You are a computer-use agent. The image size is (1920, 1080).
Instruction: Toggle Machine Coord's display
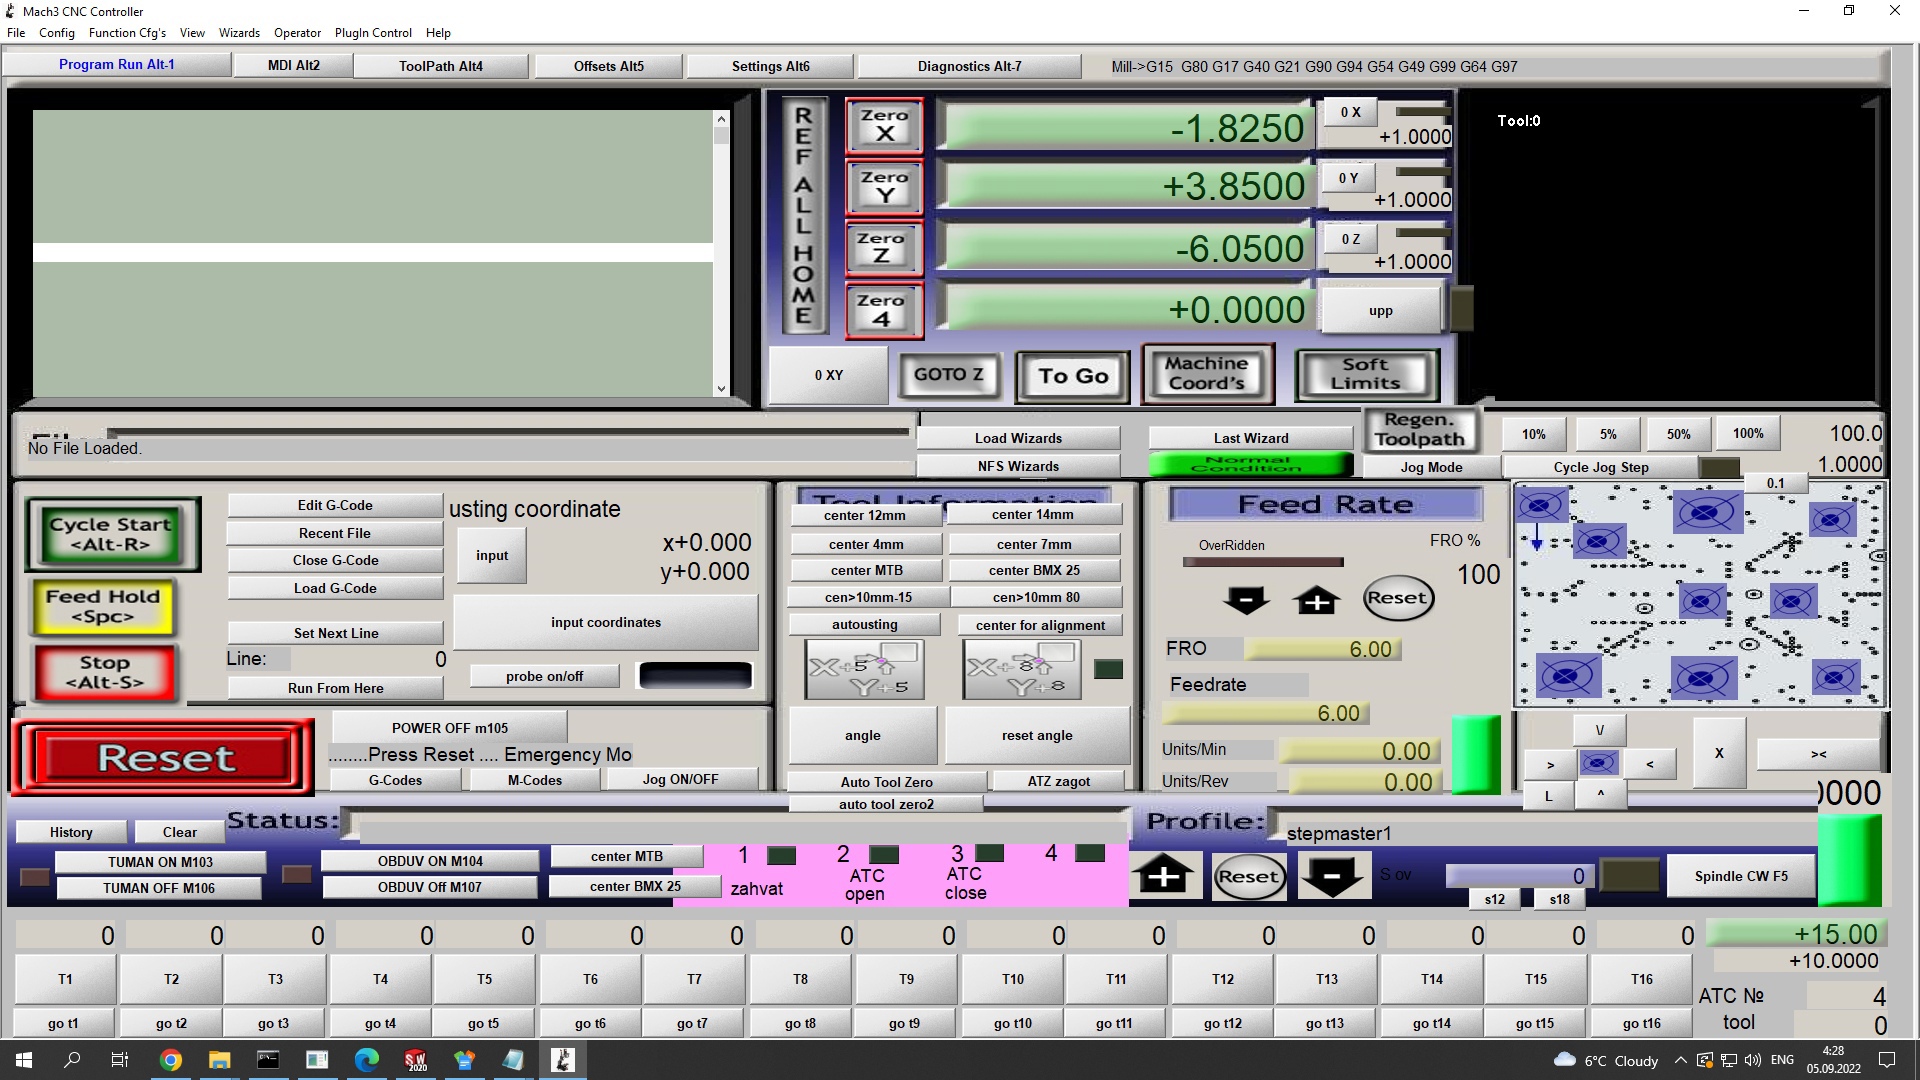(x=1207, y=374)
